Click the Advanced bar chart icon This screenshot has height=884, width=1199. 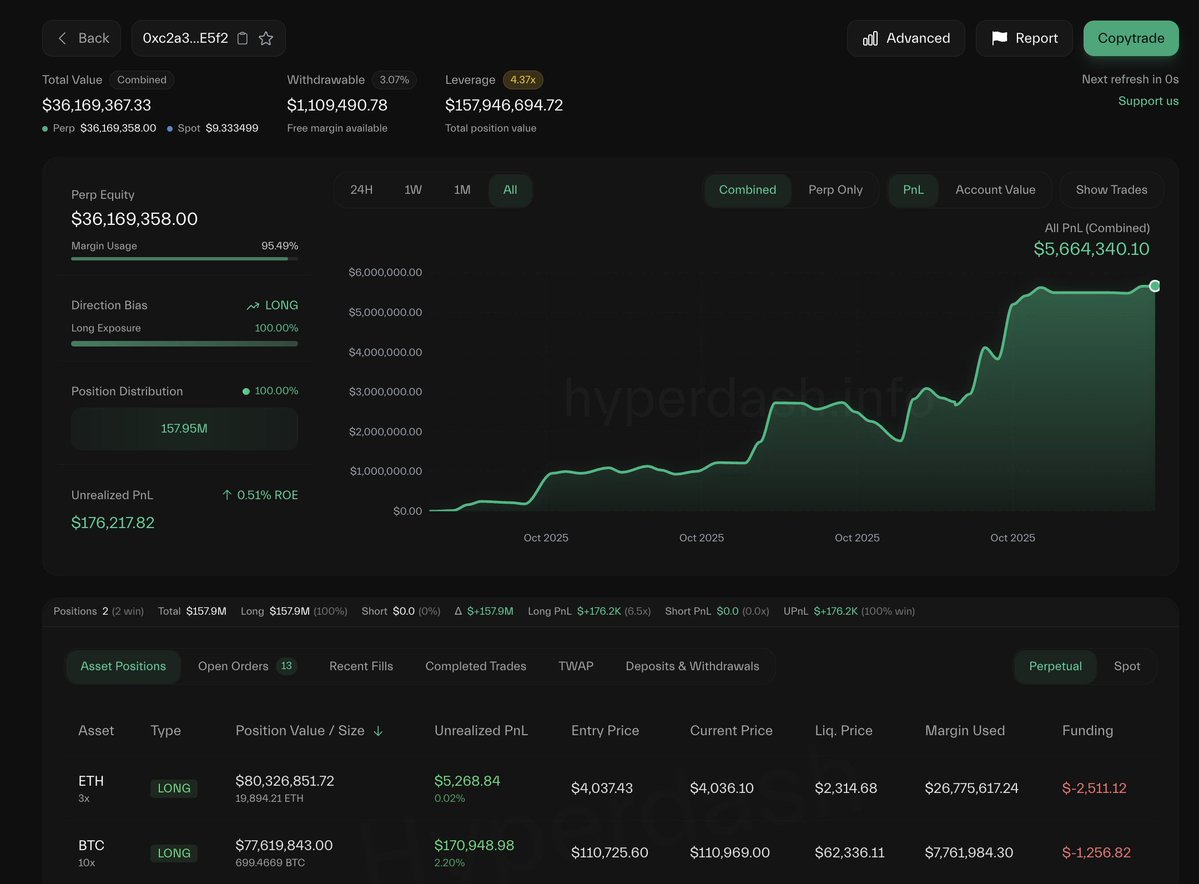tap(870, 38)
